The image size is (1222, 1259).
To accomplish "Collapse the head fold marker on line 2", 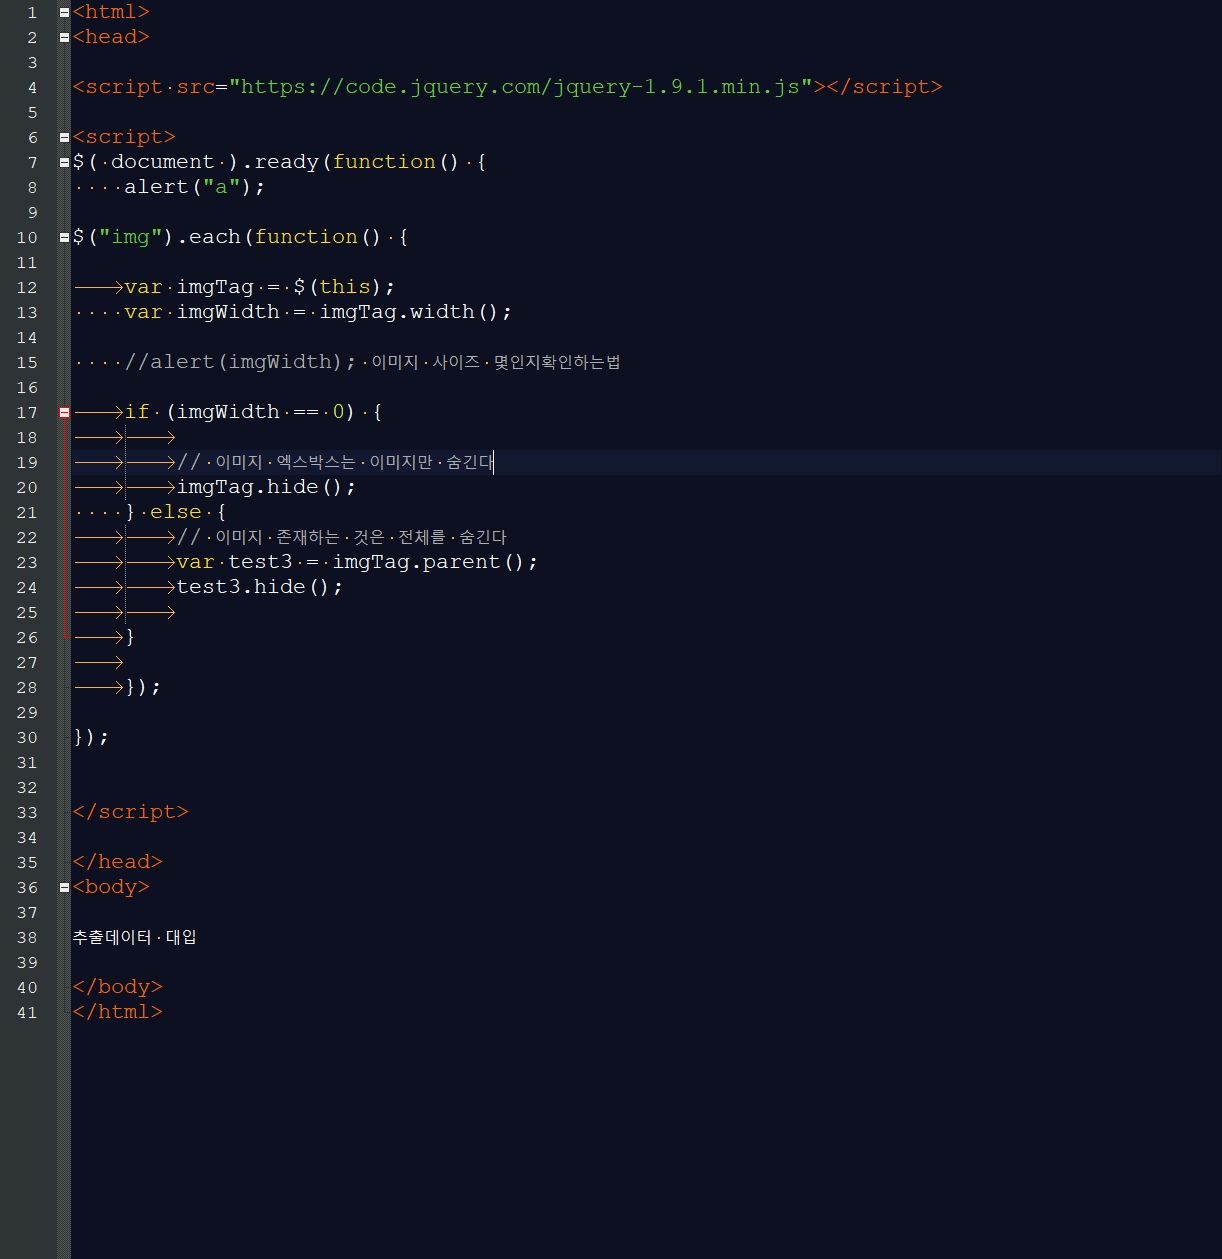I will (x=64, y=37).
